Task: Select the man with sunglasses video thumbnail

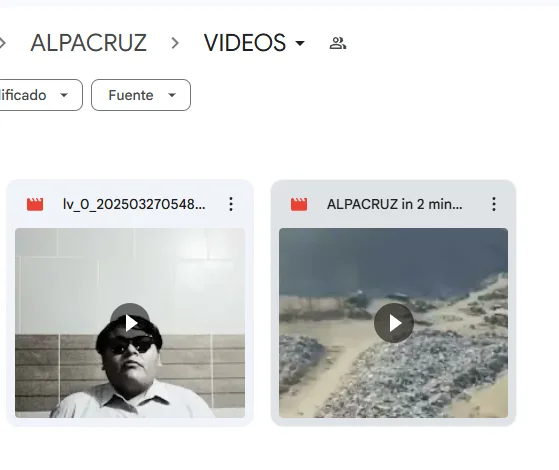Action: pyautogui.click(x=130, y=323)
